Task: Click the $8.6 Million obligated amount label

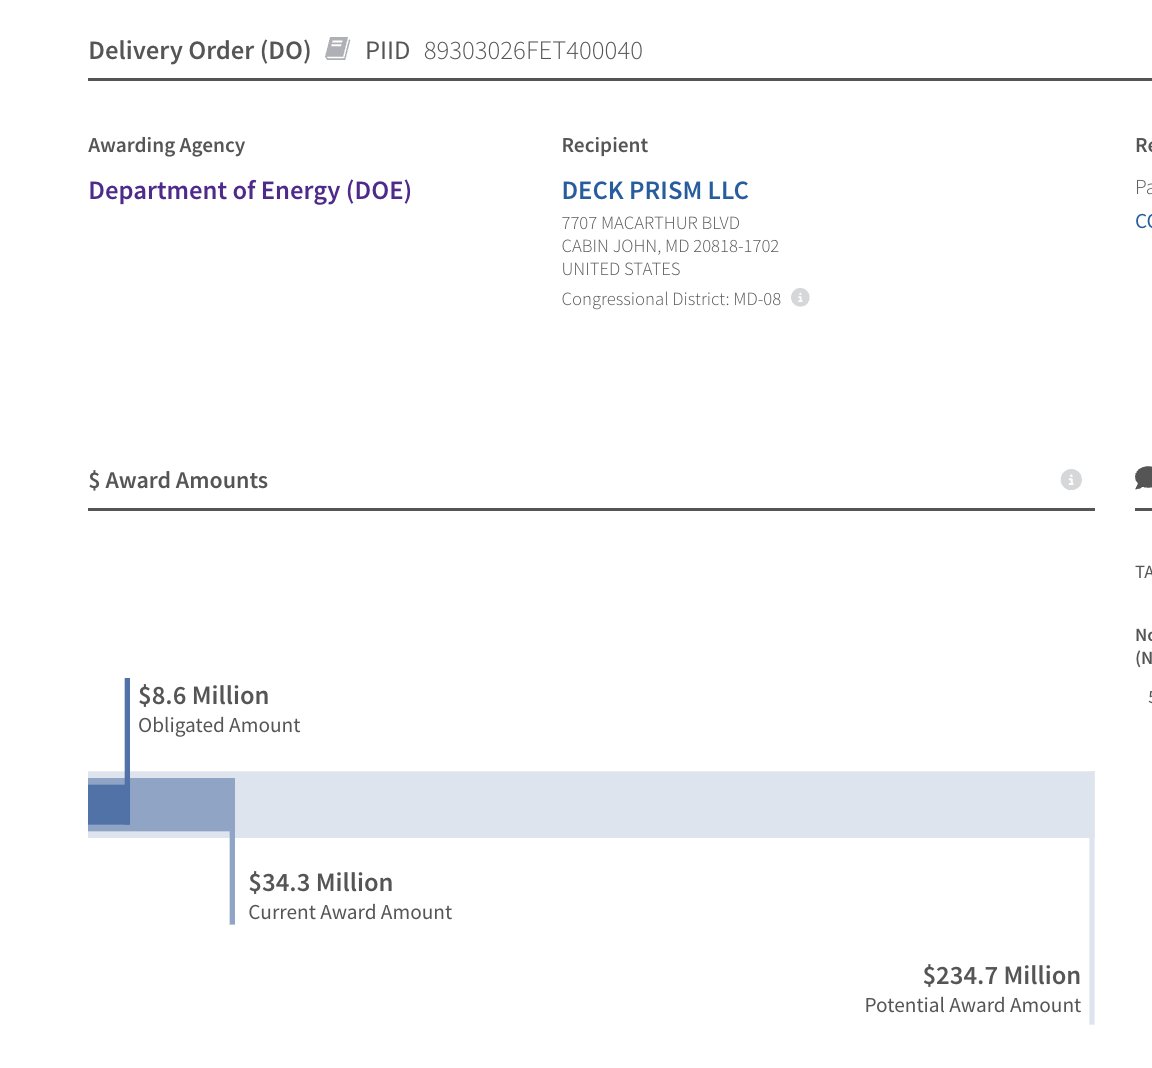Action: click(204, 696)
